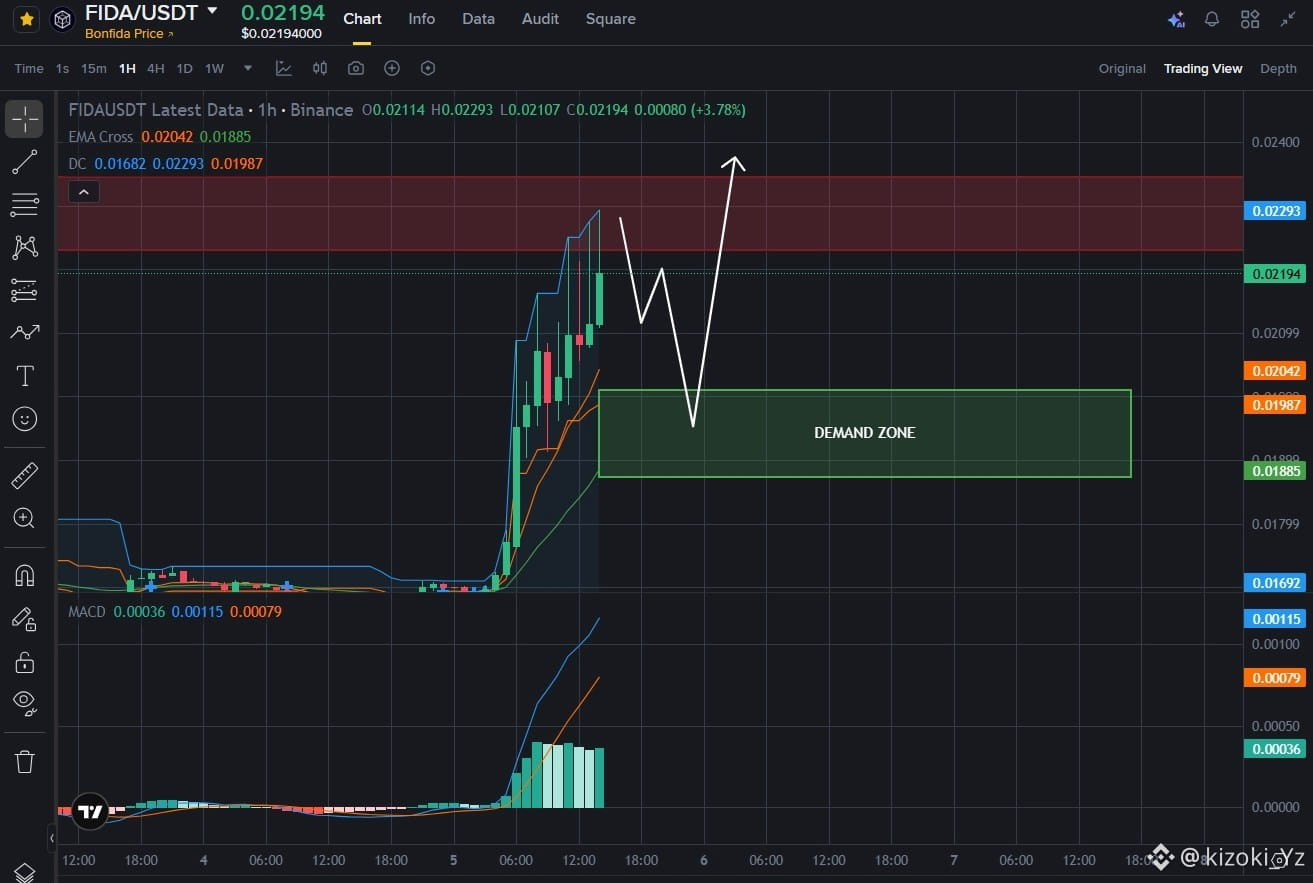Toggle stay in drawing mode pencil-lock

pyautogui.click(x=25, y=619)
